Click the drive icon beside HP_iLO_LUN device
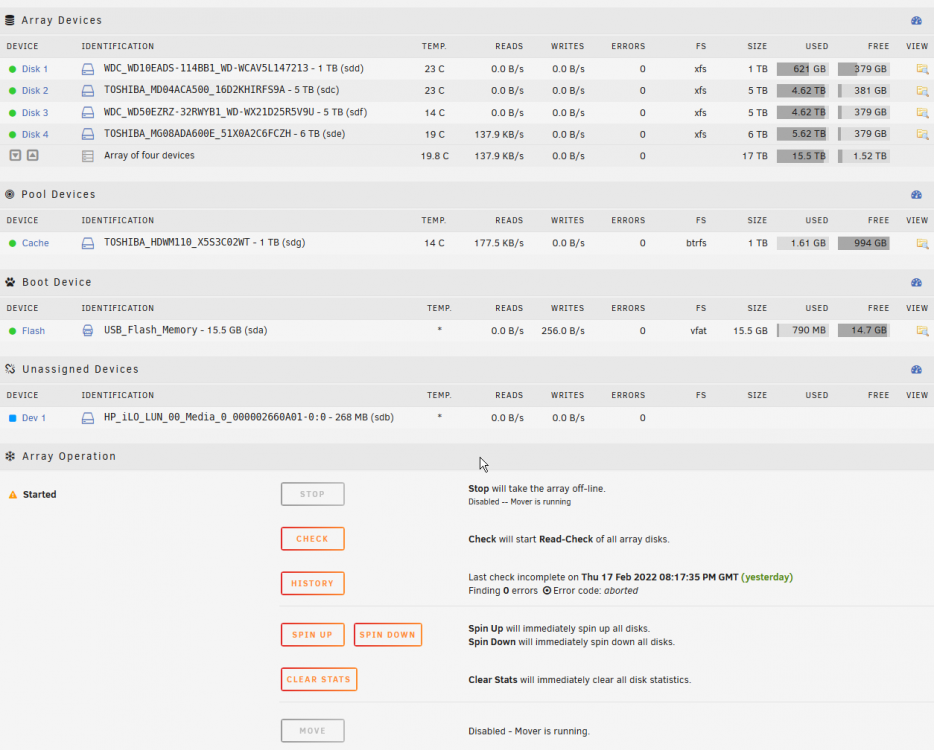 (88, 418)
